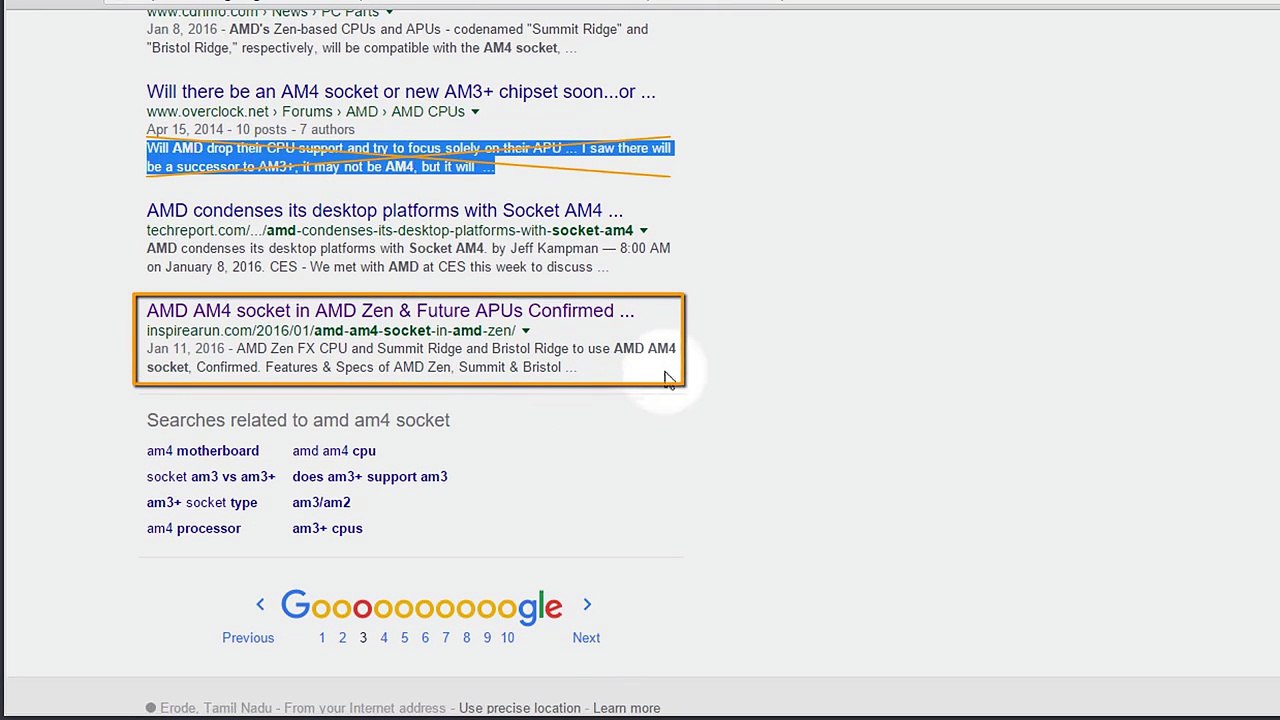Jump to results page 8
Viewport: 1280px width, 720px height.
466,638
